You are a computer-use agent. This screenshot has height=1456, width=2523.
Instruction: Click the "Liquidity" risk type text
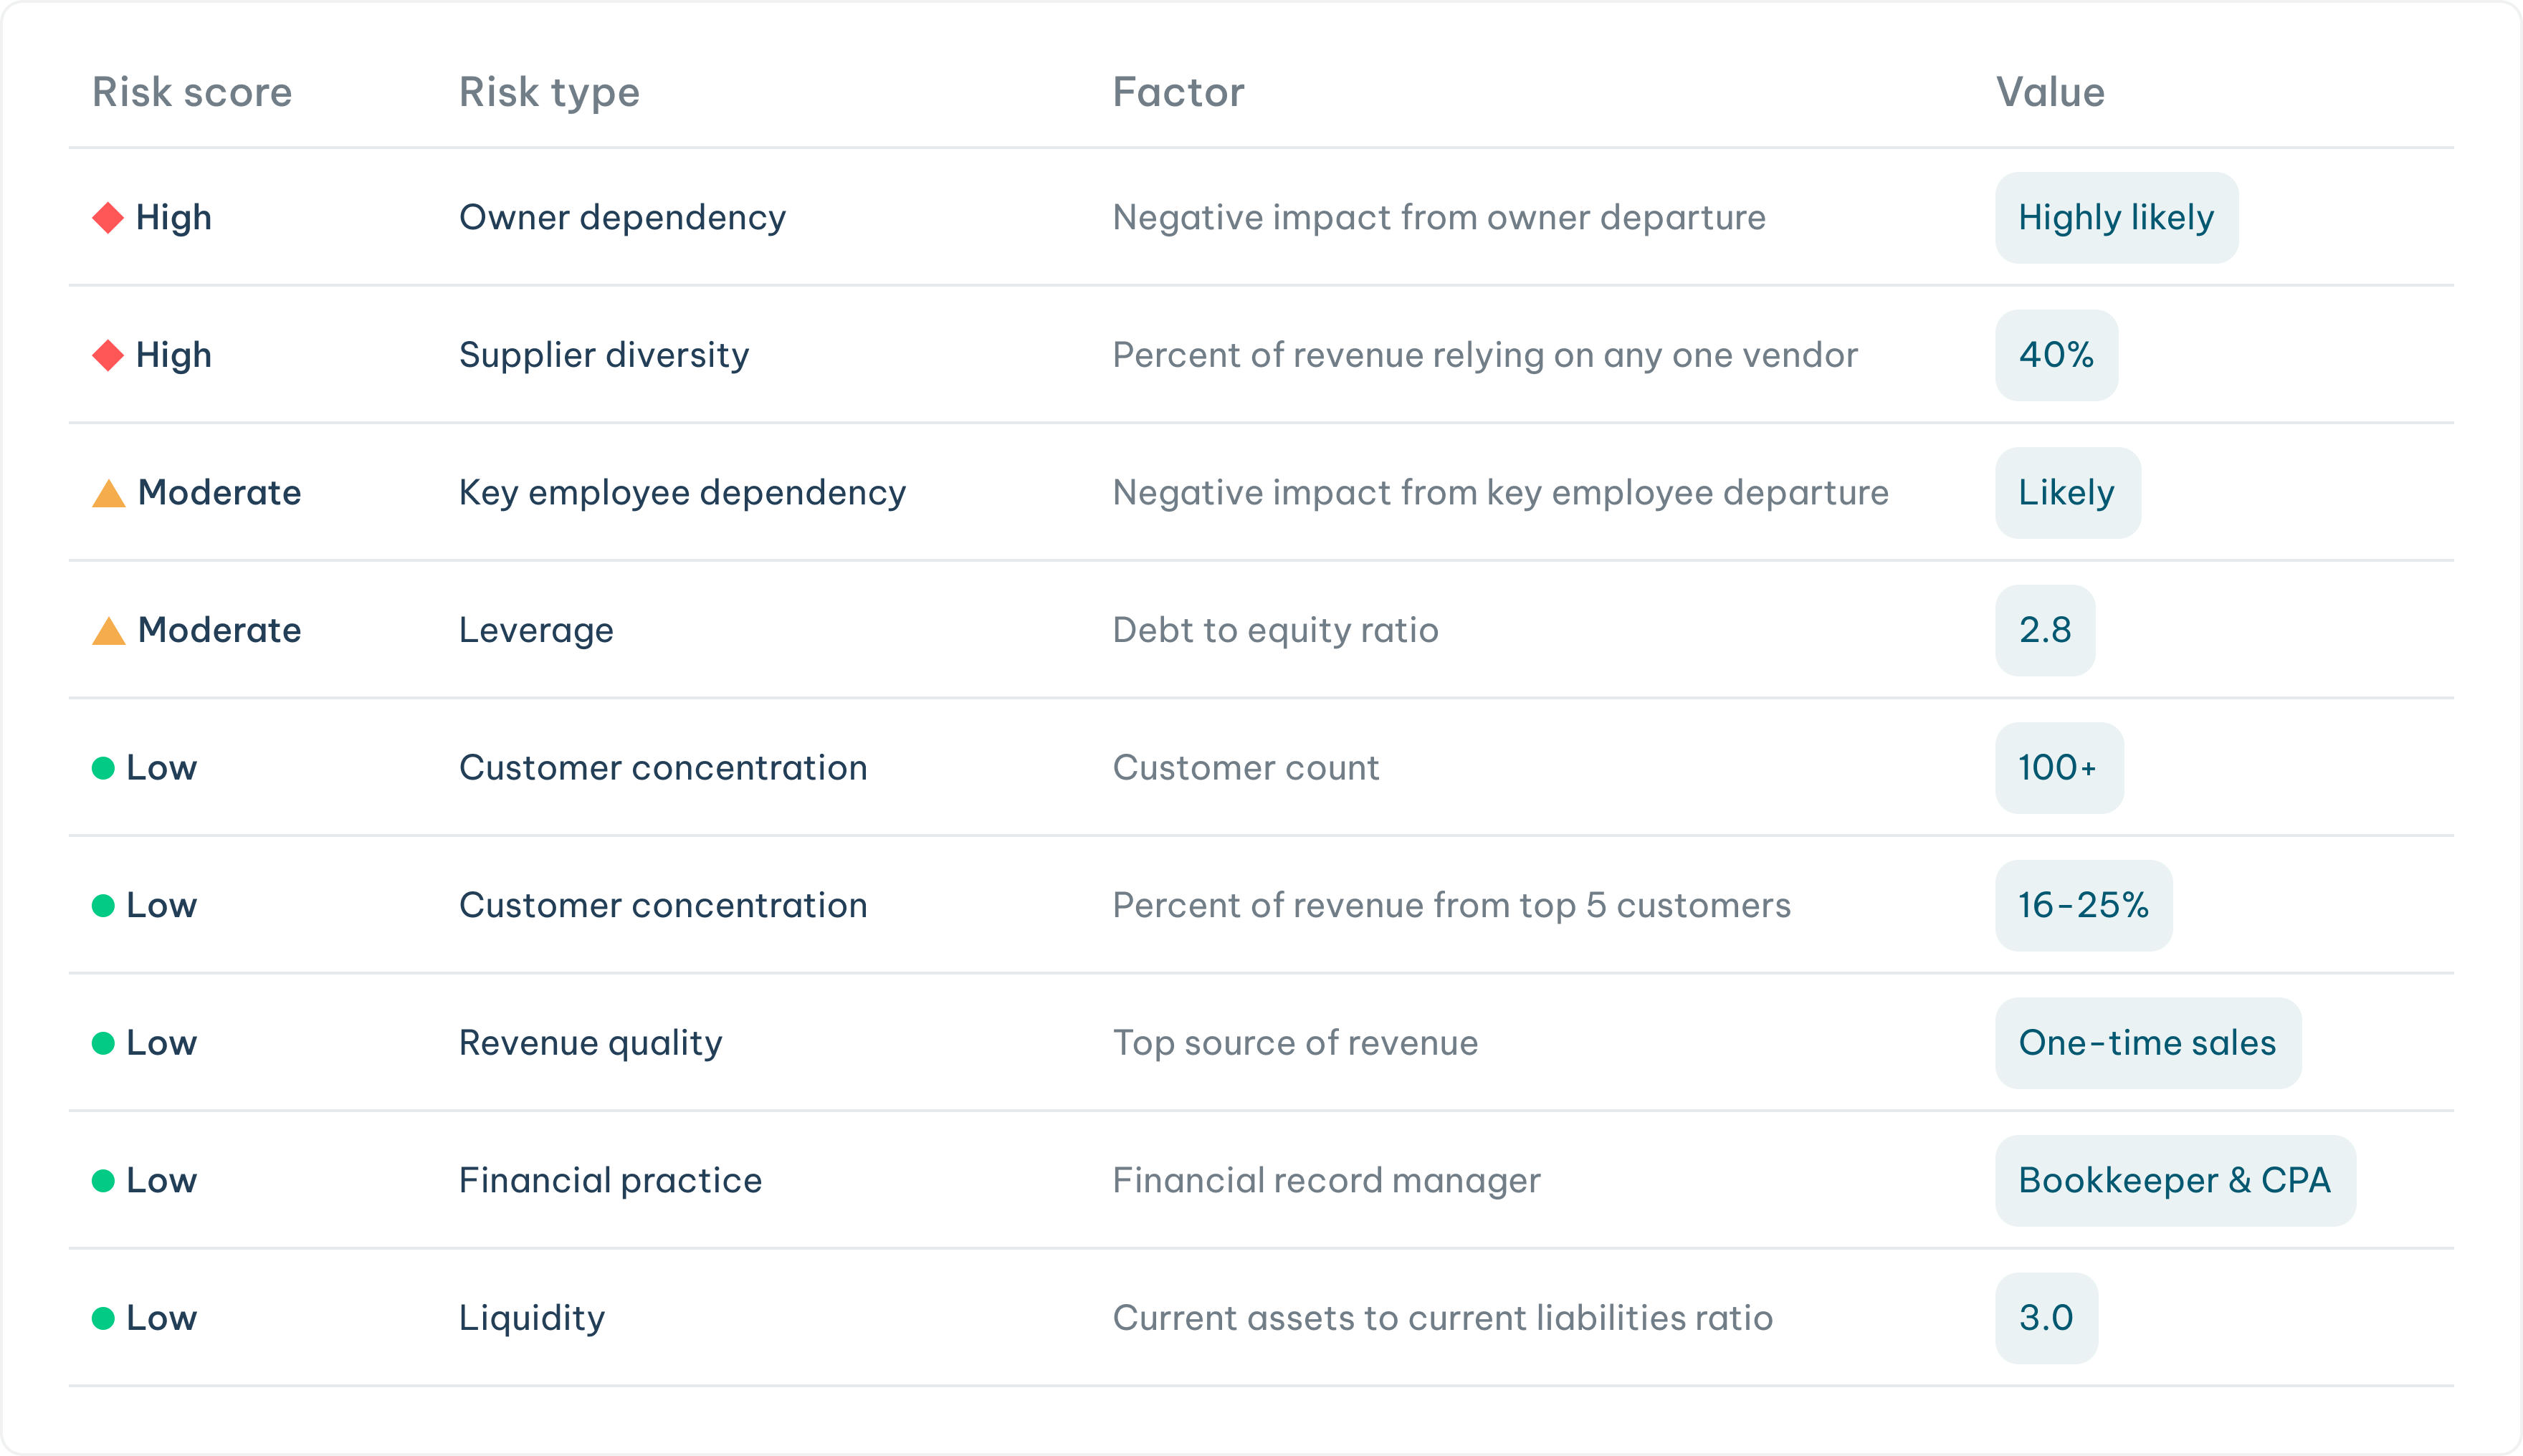532,1318
